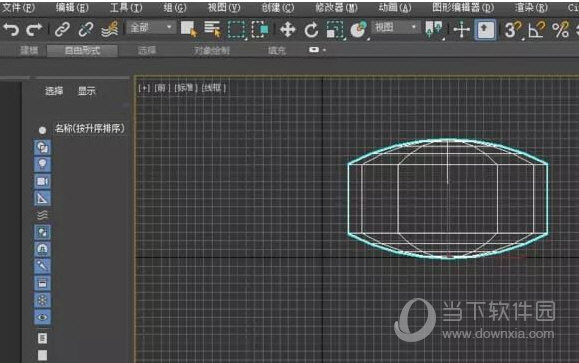Toggle display of groups in scene explorer
The width and height of the screenshot is (579, 363).
(x=42, y=232)
